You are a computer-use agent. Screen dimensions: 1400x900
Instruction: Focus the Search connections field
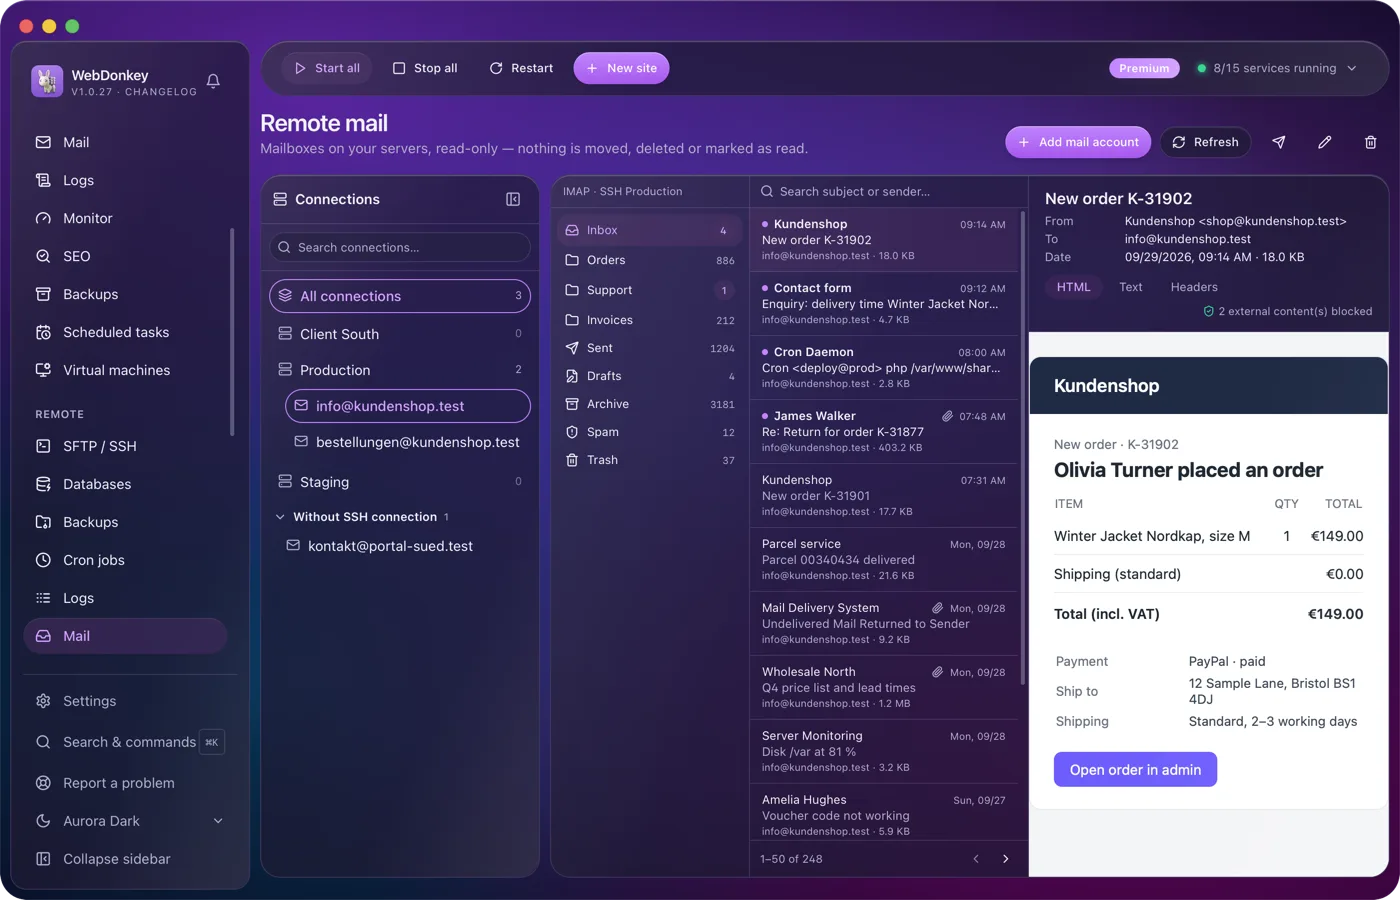[400, 247]
